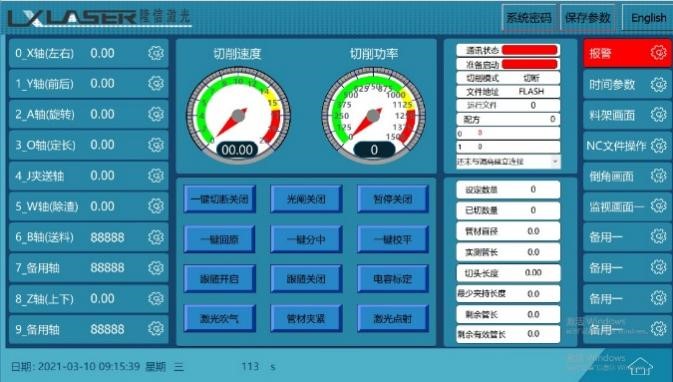
Task: Open gear settings for 8_Z轴(上下)
Action: pyautogui.click(x=156, y=298)
